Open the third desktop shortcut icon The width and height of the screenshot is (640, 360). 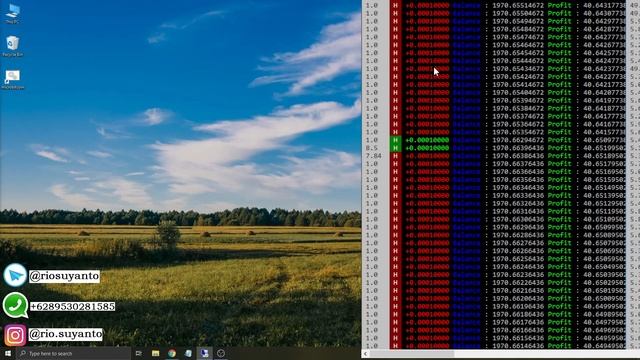[13, 79]
